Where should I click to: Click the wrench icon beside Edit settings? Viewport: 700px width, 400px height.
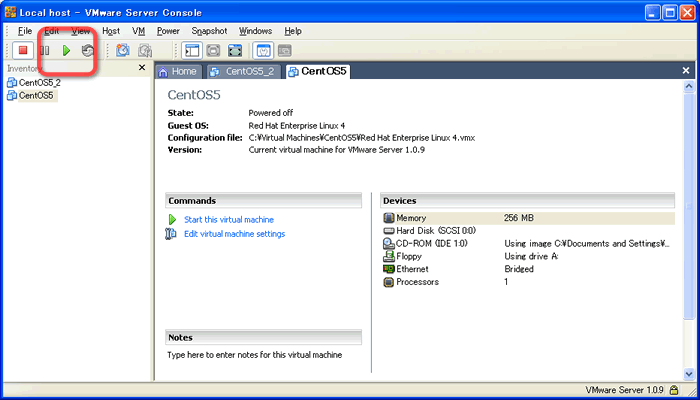point(171,234)
